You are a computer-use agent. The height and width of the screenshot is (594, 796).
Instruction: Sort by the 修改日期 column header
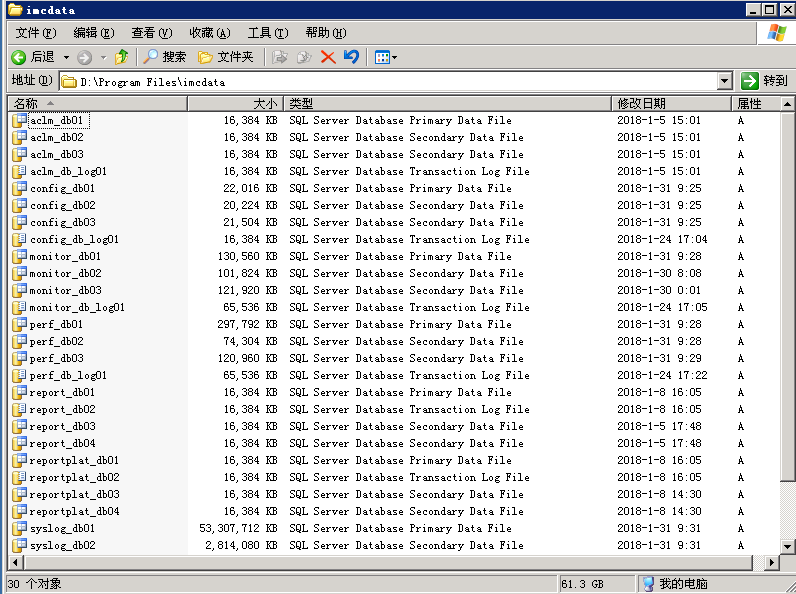tap(671, 104)
